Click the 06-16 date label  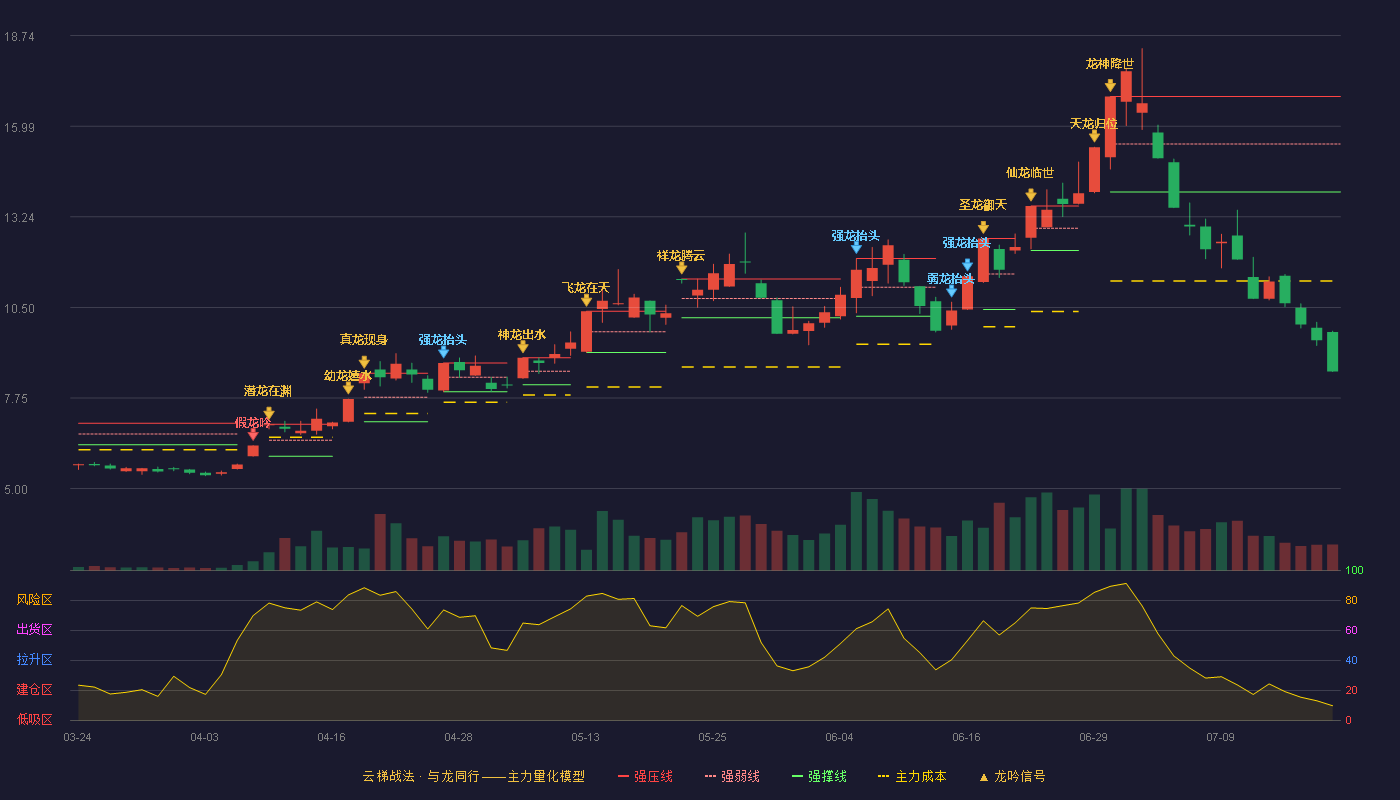coord(966,737)
